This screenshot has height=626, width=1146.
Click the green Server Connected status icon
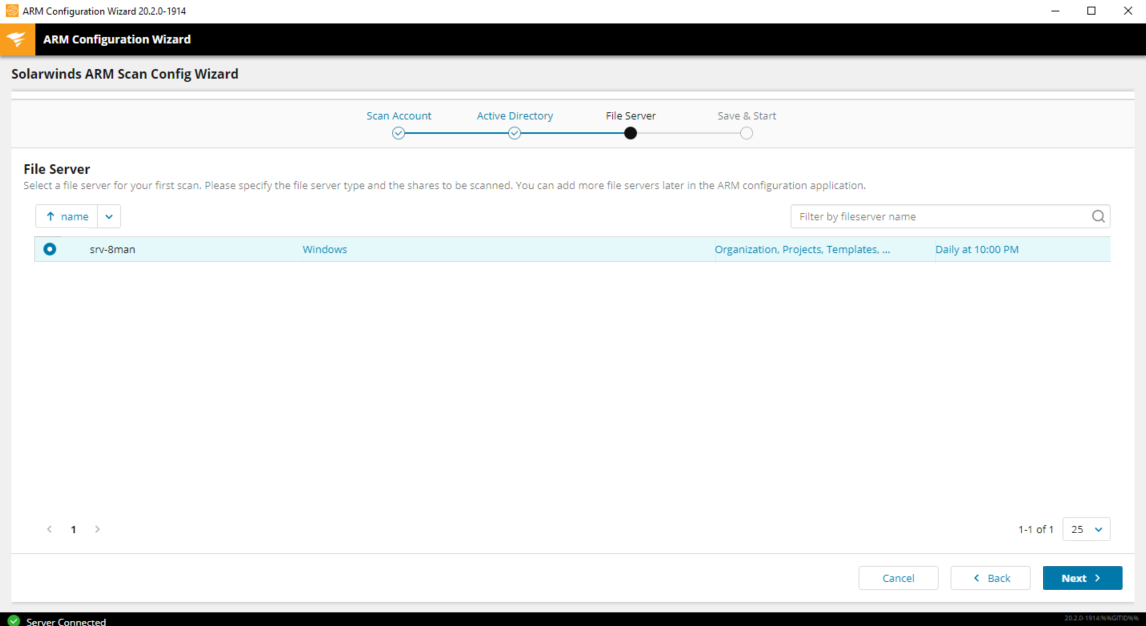pos(13,621)
